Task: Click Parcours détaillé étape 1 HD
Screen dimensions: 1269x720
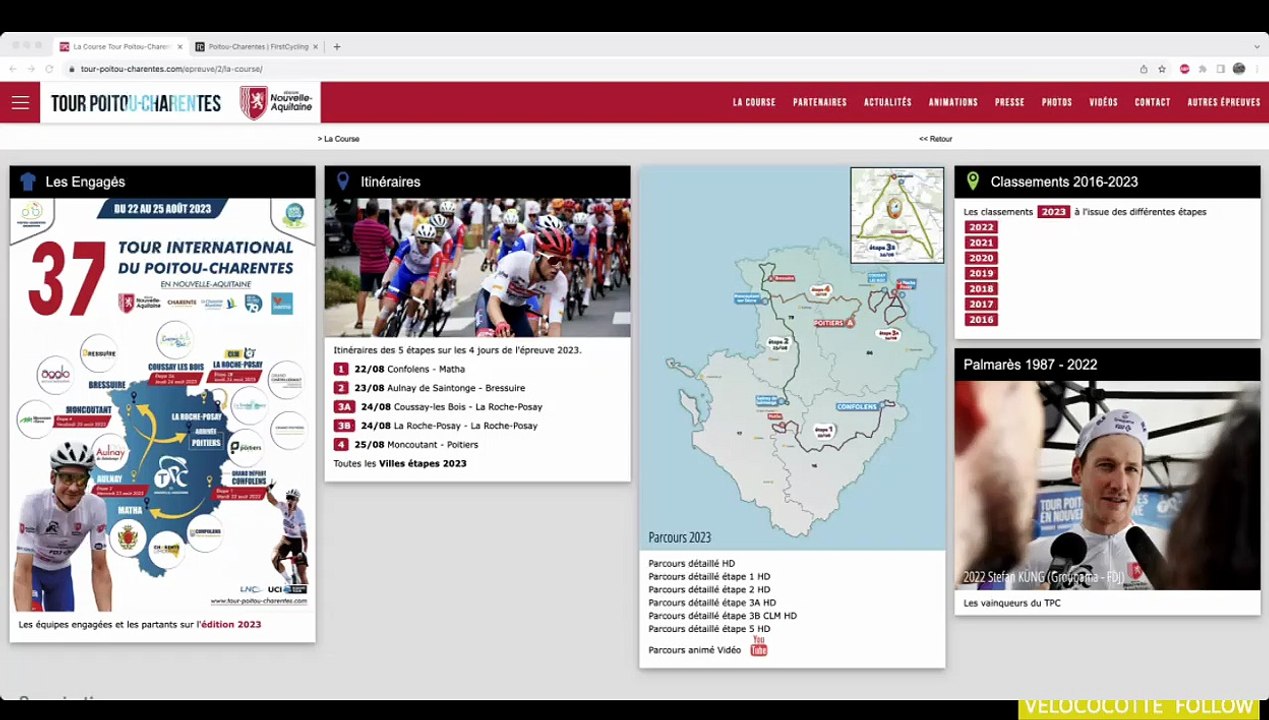Action: click(x=709, y=576)
